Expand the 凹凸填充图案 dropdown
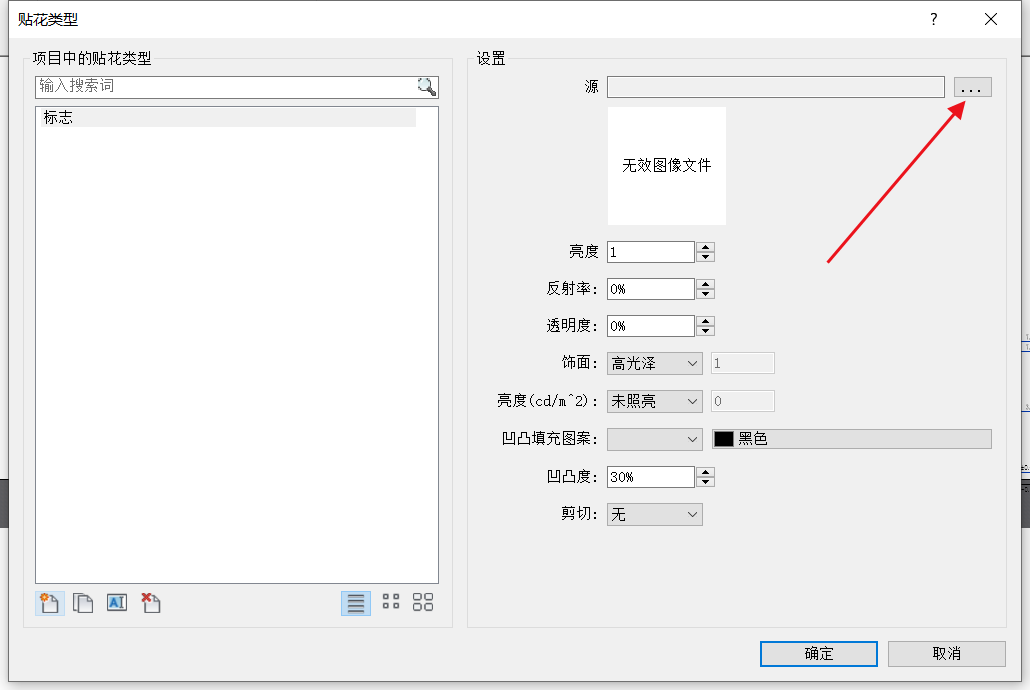The width and height of the screenshot is (1030, 690). pyautogui.click(x=654, y=439)
